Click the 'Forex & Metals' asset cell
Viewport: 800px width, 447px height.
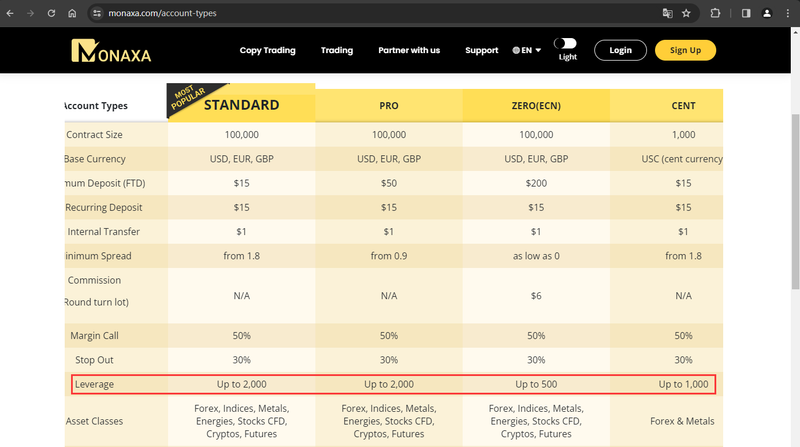682,421
